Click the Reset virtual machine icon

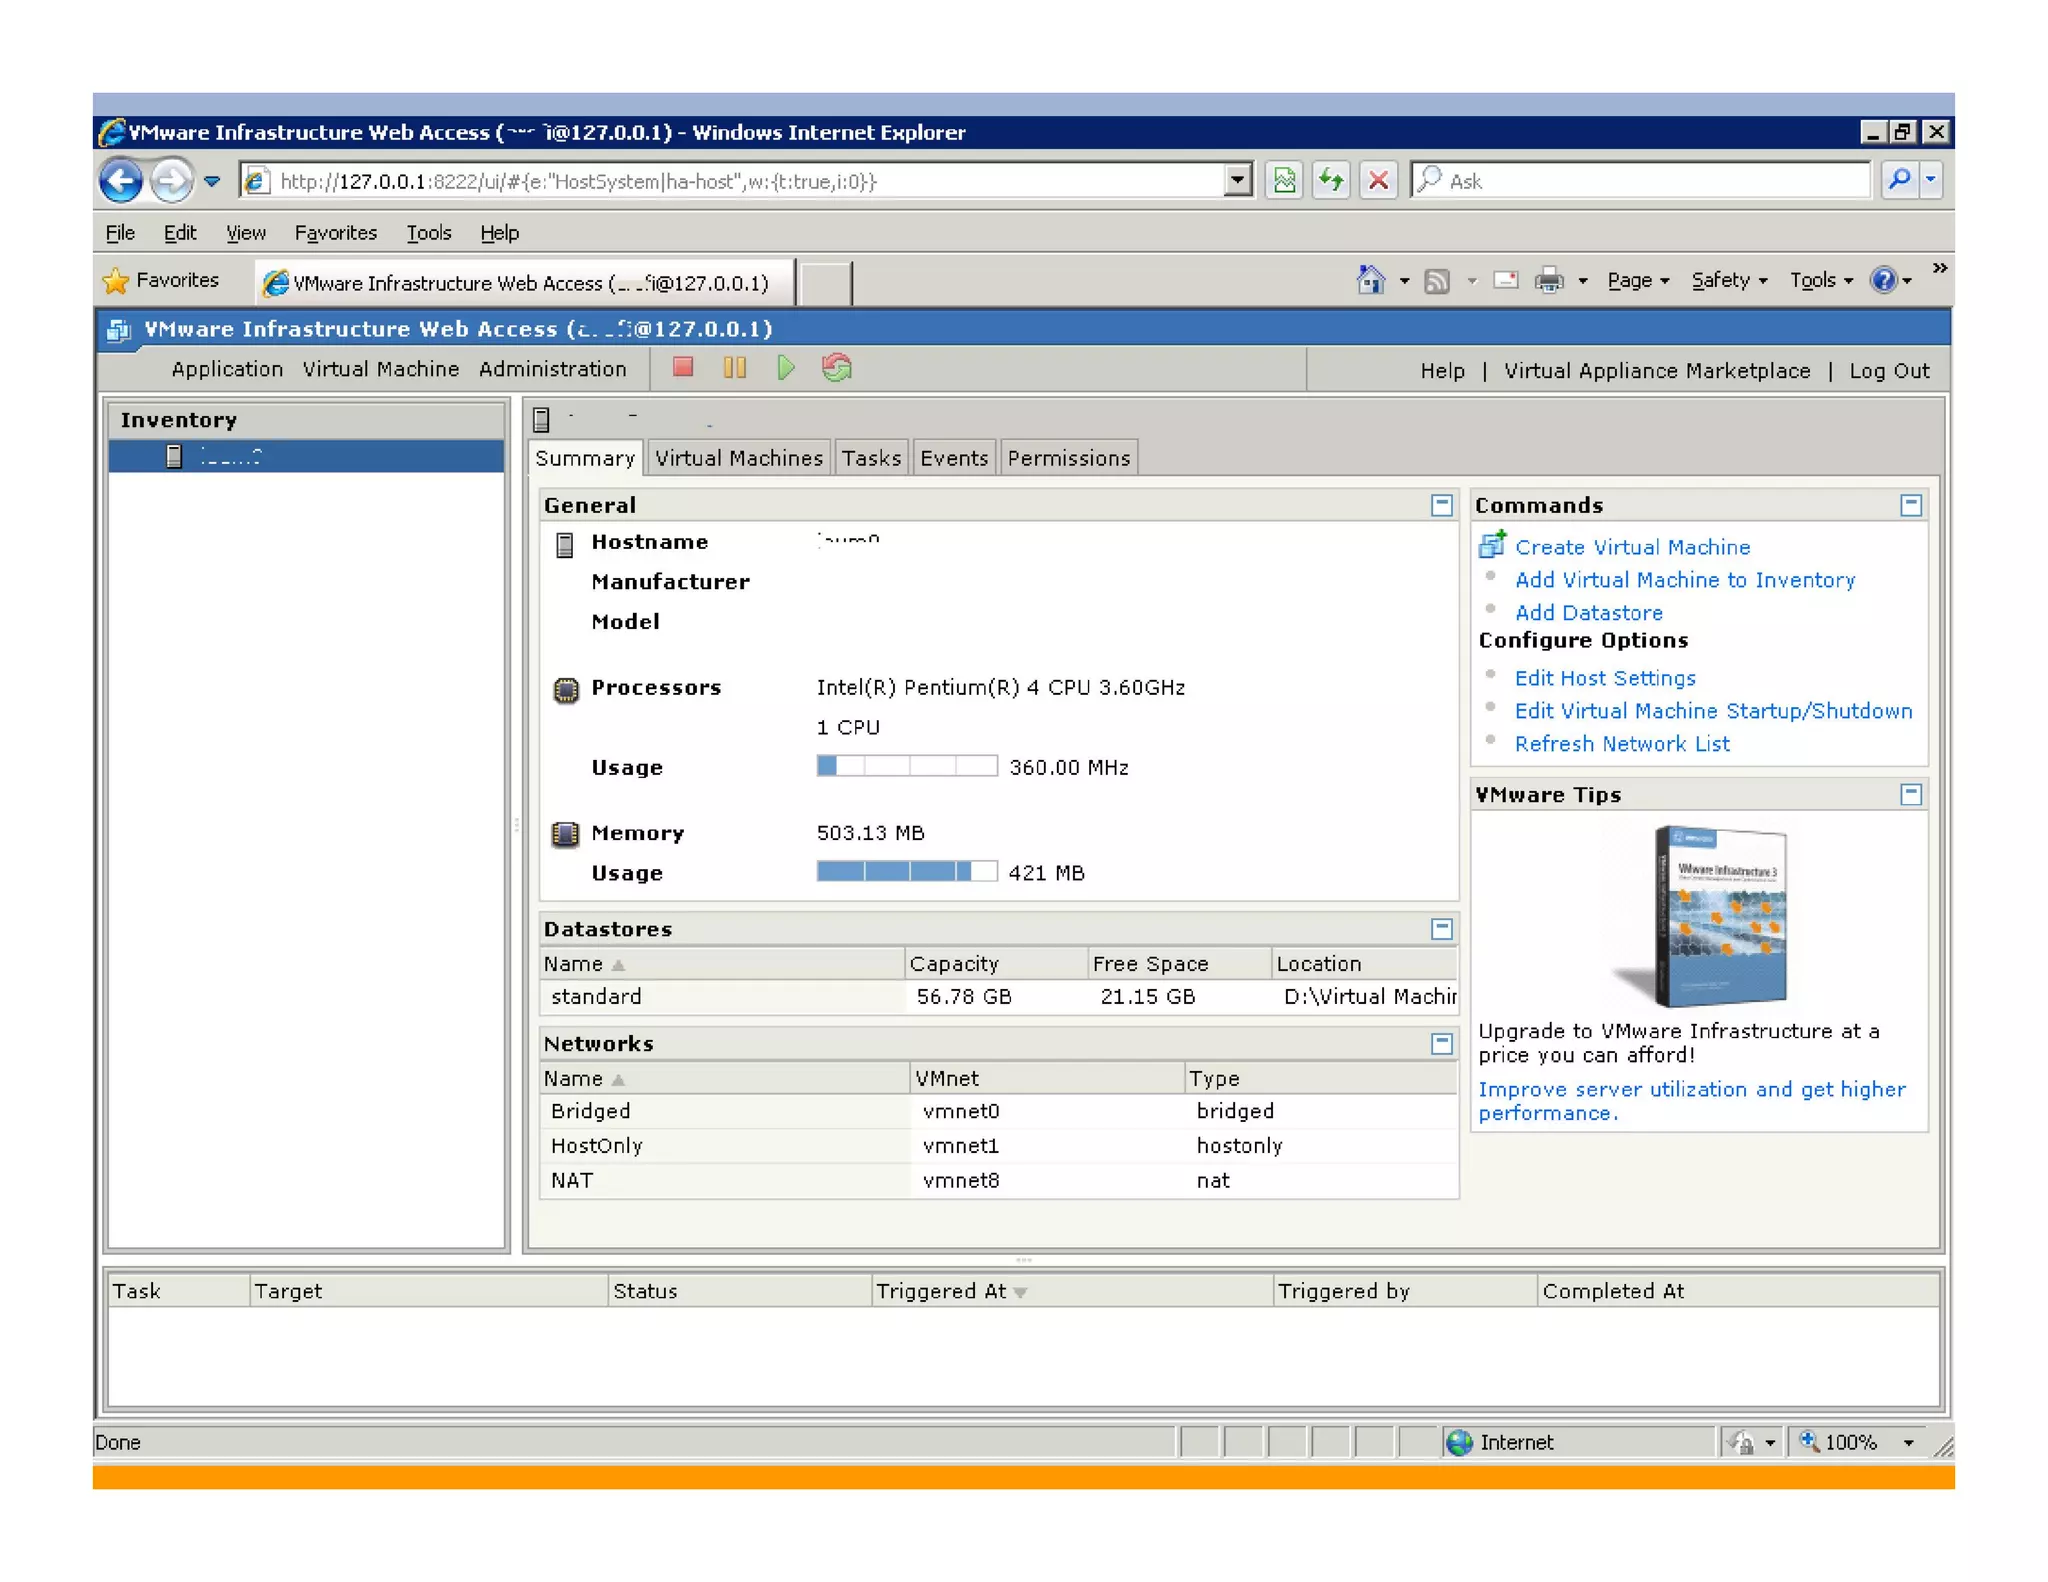pos(837,368)
